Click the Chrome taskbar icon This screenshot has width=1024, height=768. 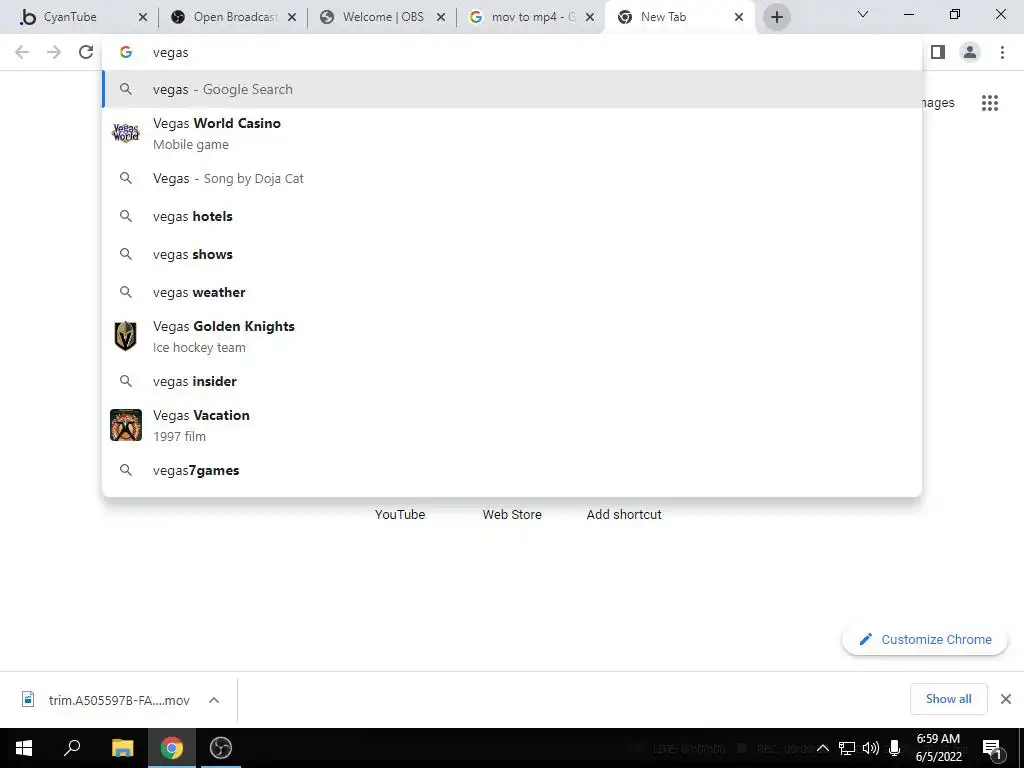pyautogui.click(x=172, y=748)
